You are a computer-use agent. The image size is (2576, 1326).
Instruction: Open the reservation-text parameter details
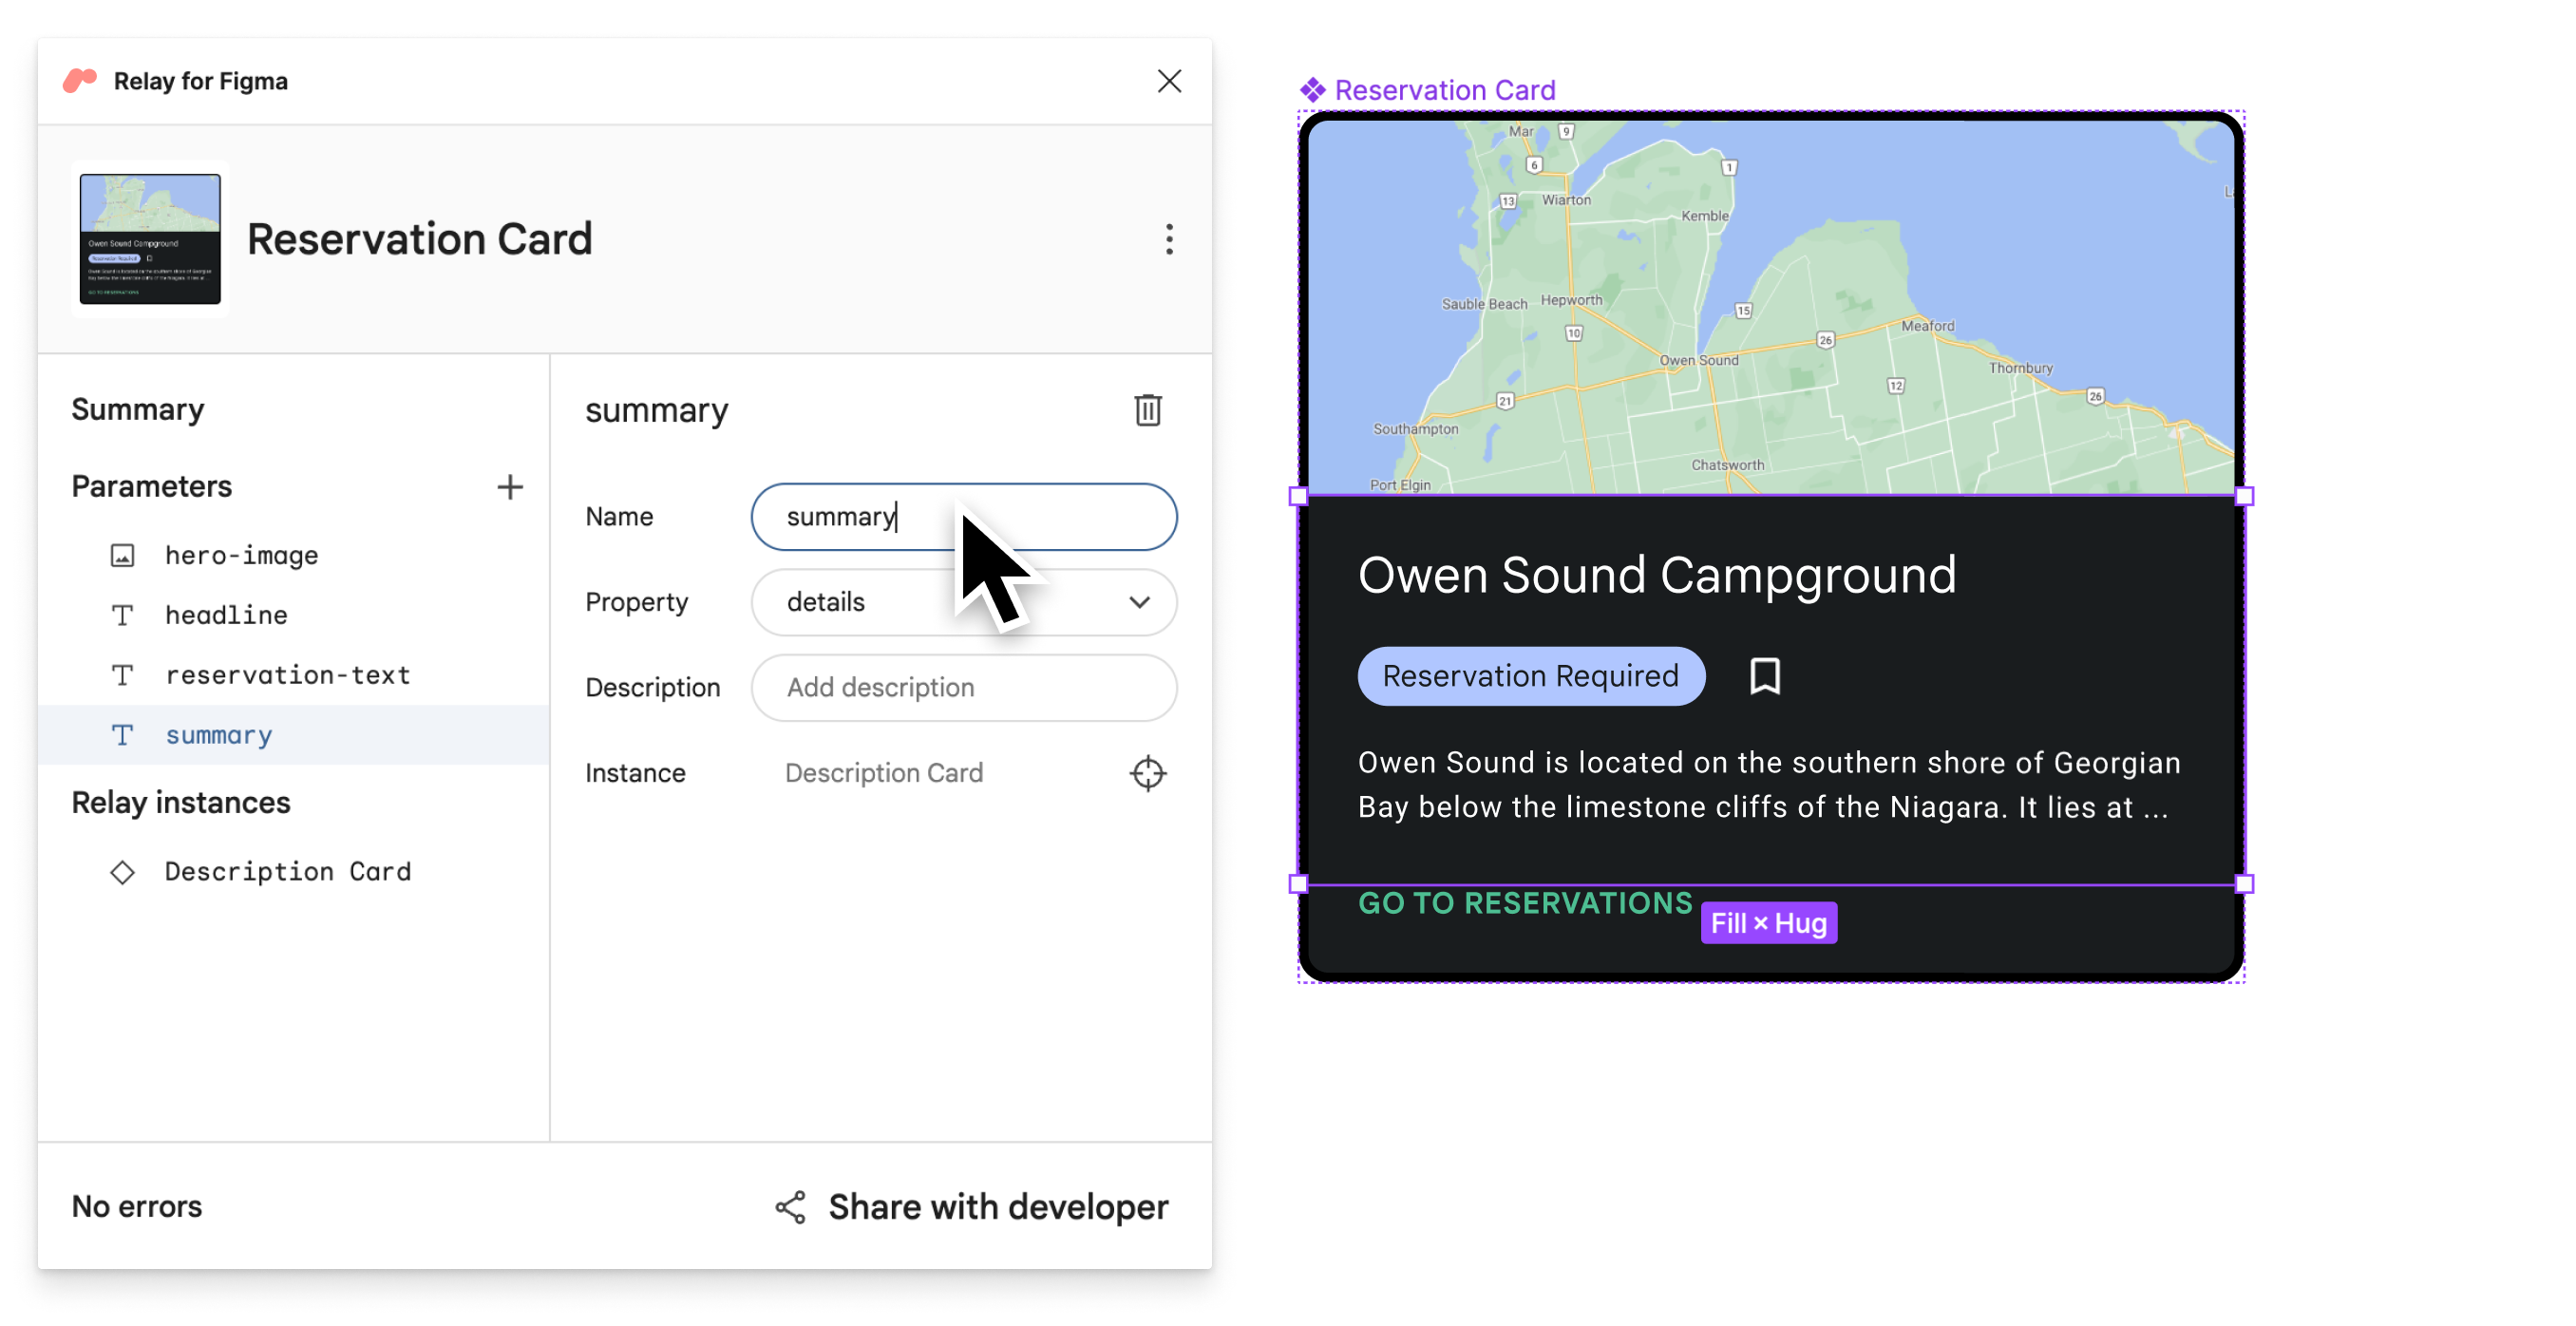(288, 673)
